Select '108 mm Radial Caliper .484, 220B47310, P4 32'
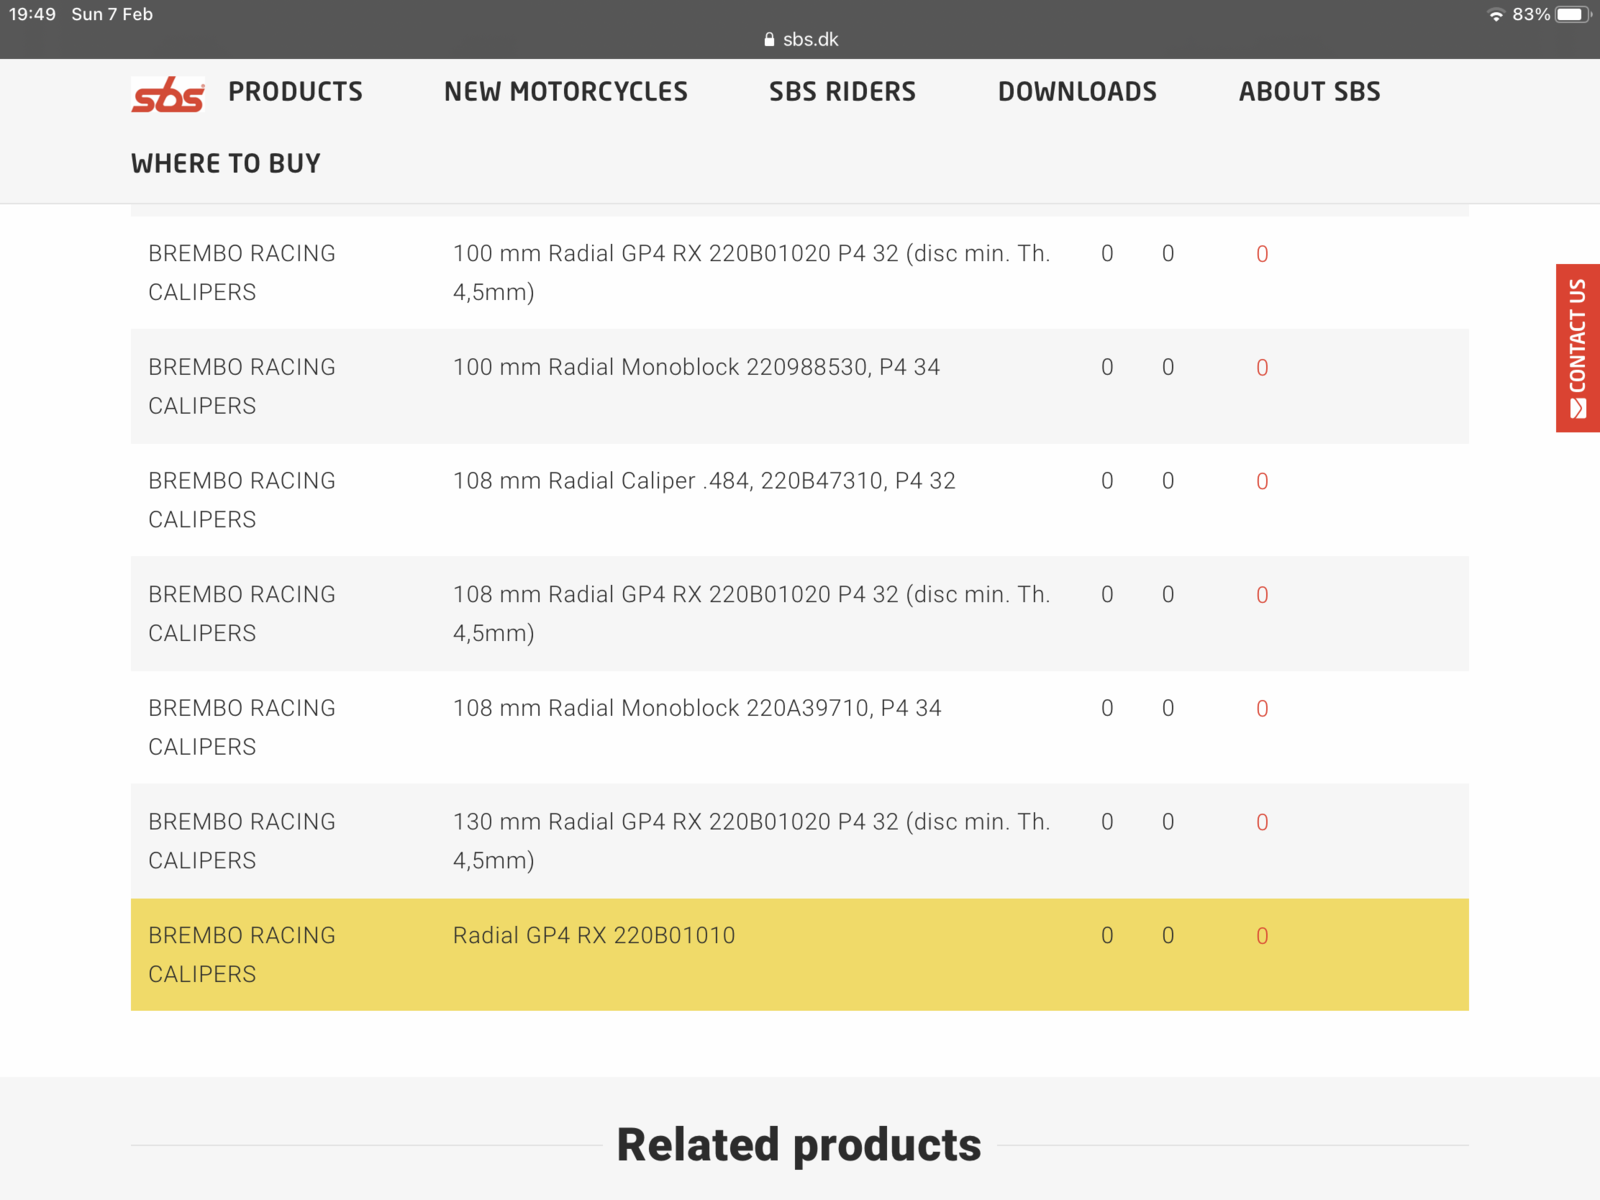Screen dimensions: 1600x1200 click(704, 481)
